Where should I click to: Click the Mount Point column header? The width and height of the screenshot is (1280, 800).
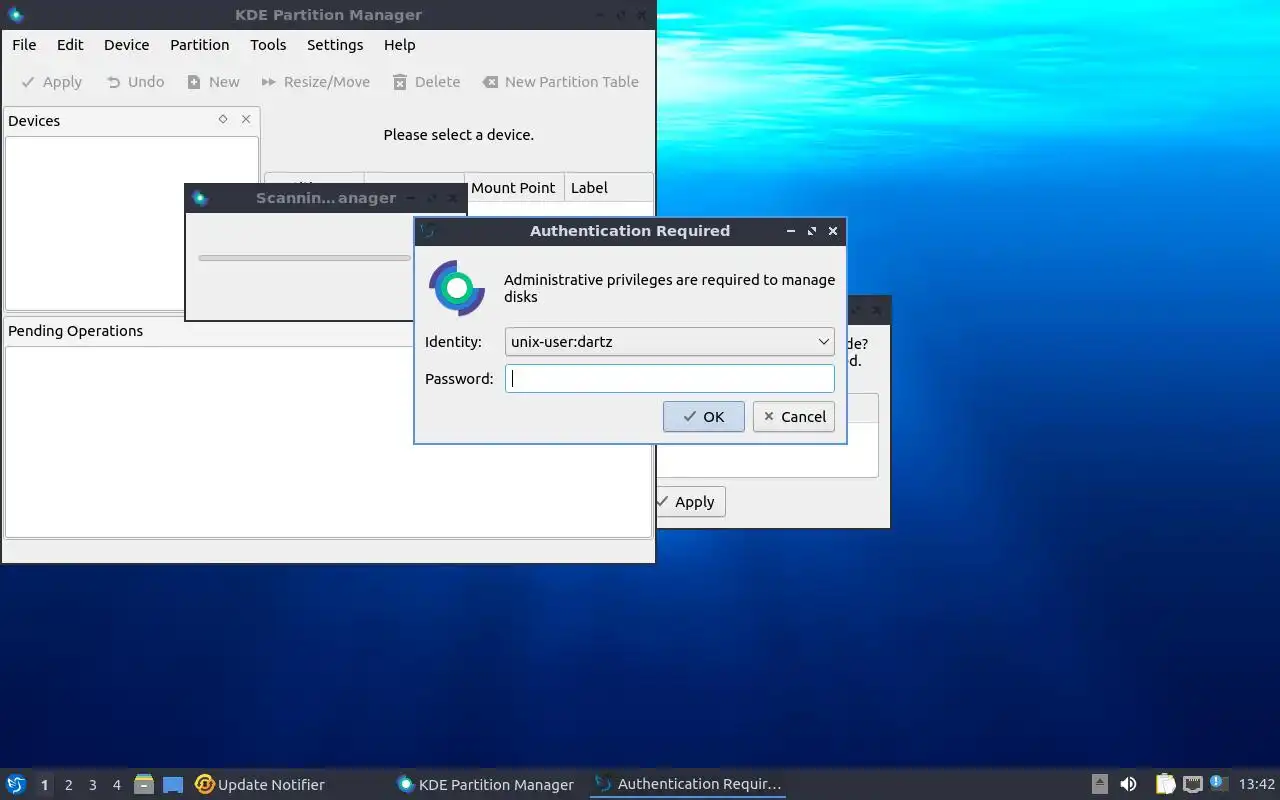(513, 188)
